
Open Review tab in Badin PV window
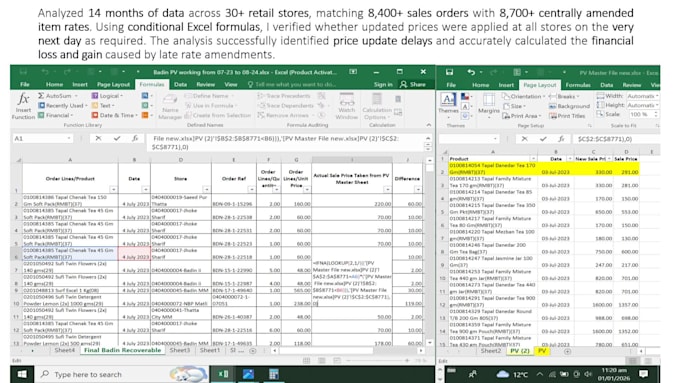[x=206, y=84]
